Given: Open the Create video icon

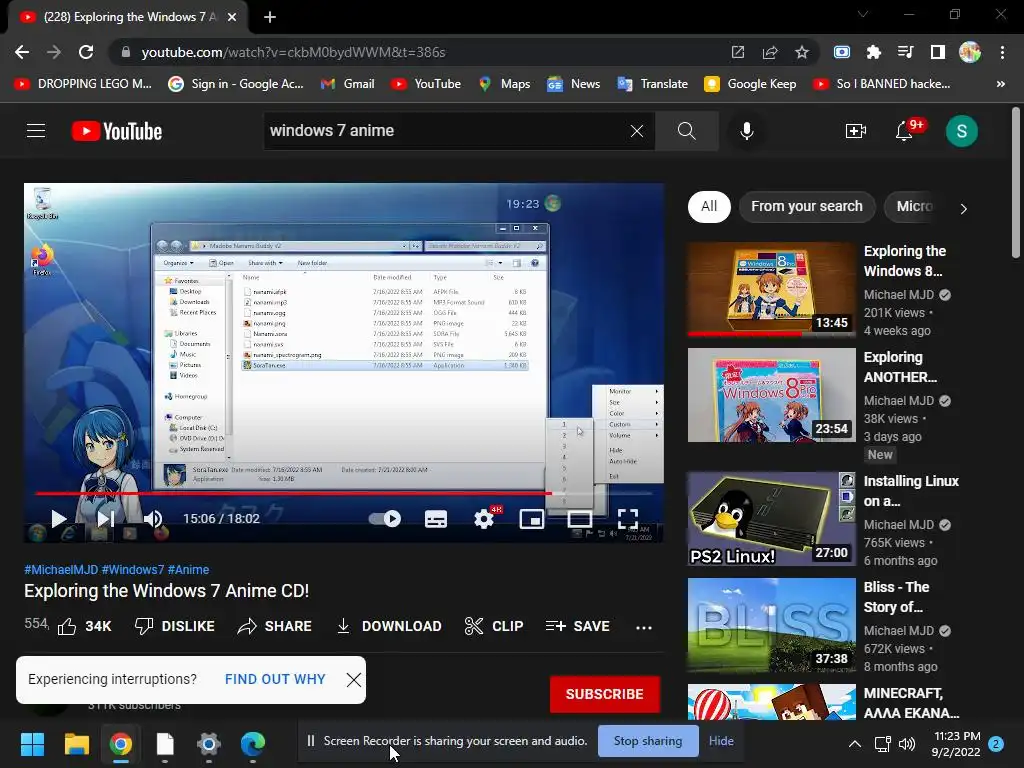Looking at the screenshot, I should pyautogui.click(x=856, y=131).
